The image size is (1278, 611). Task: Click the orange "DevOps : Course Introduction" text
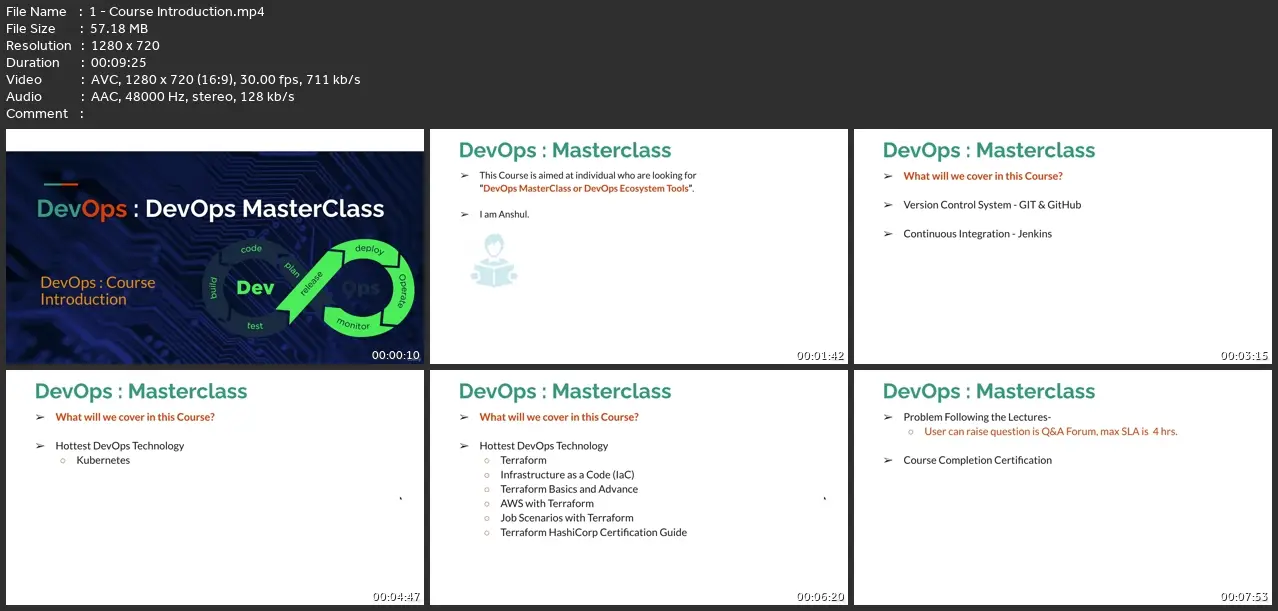pos(98,291)
